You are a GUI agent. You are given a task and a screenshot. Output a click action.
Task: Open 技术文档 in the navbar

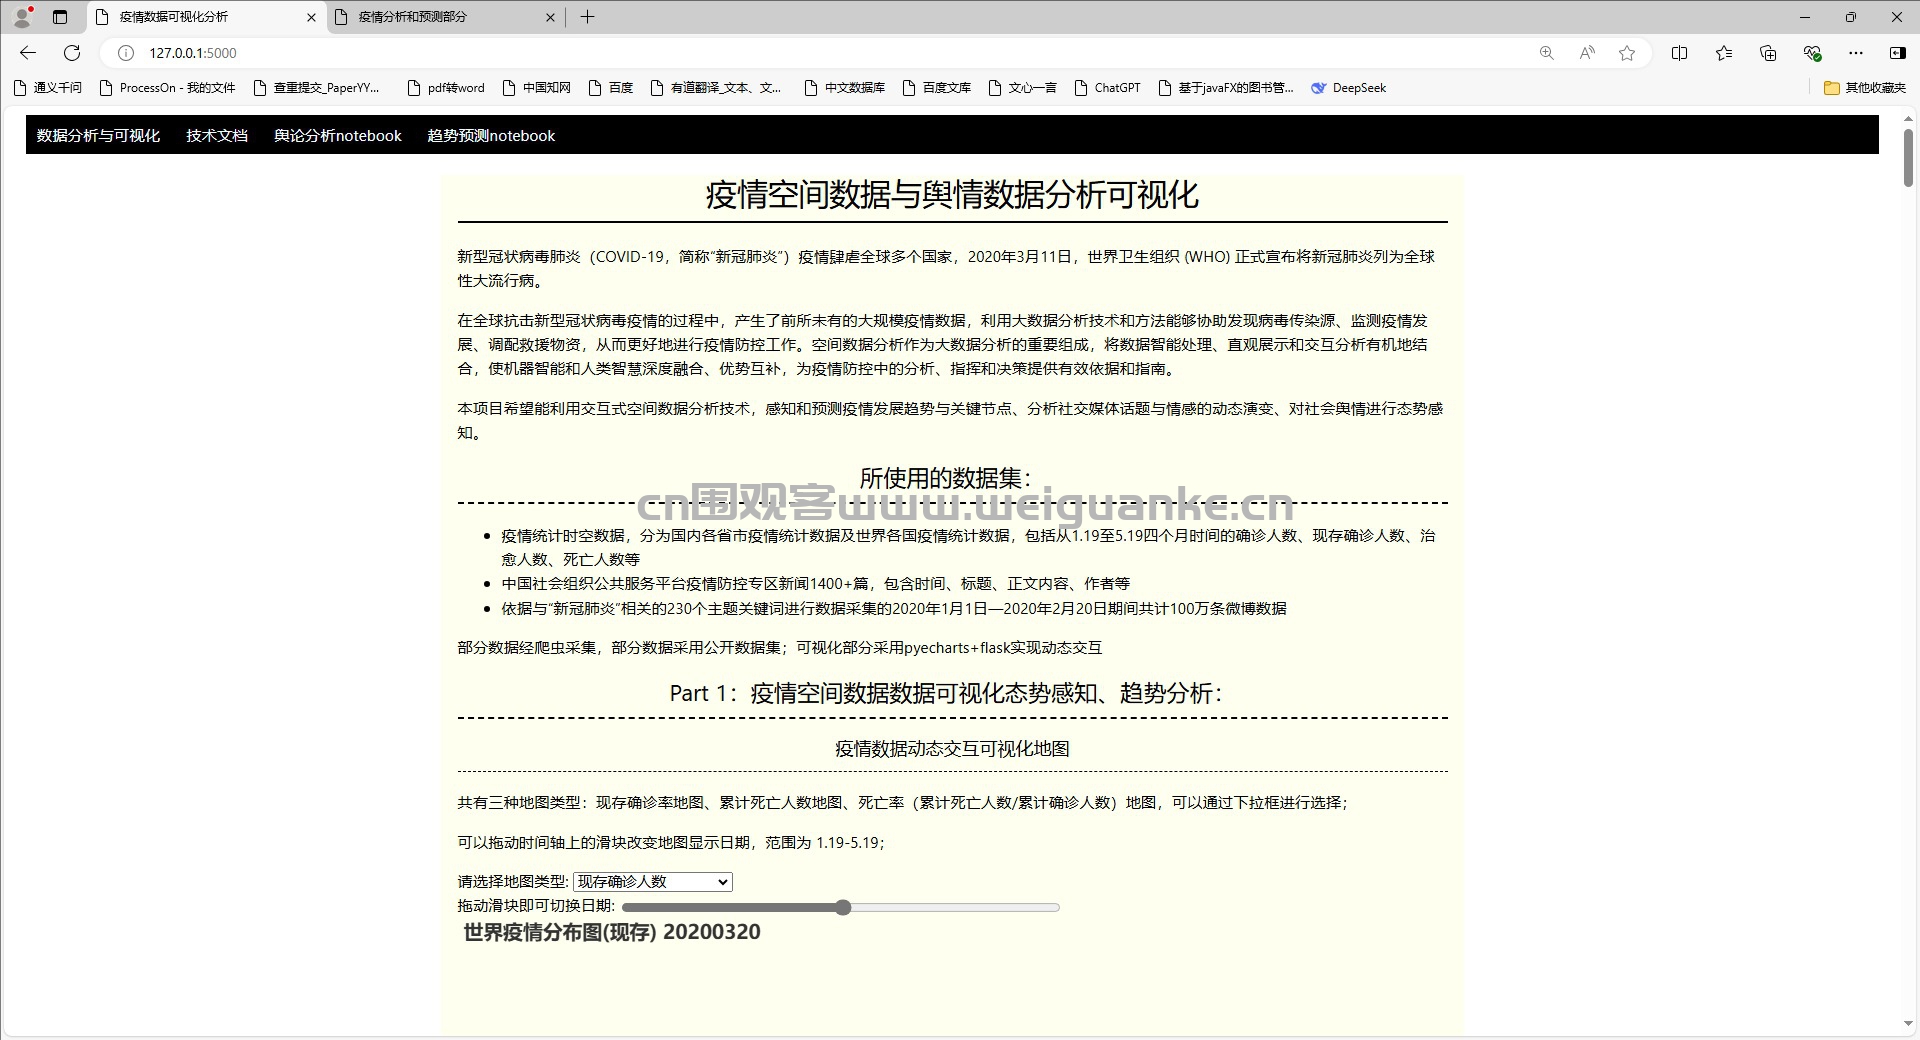(217, 136)
